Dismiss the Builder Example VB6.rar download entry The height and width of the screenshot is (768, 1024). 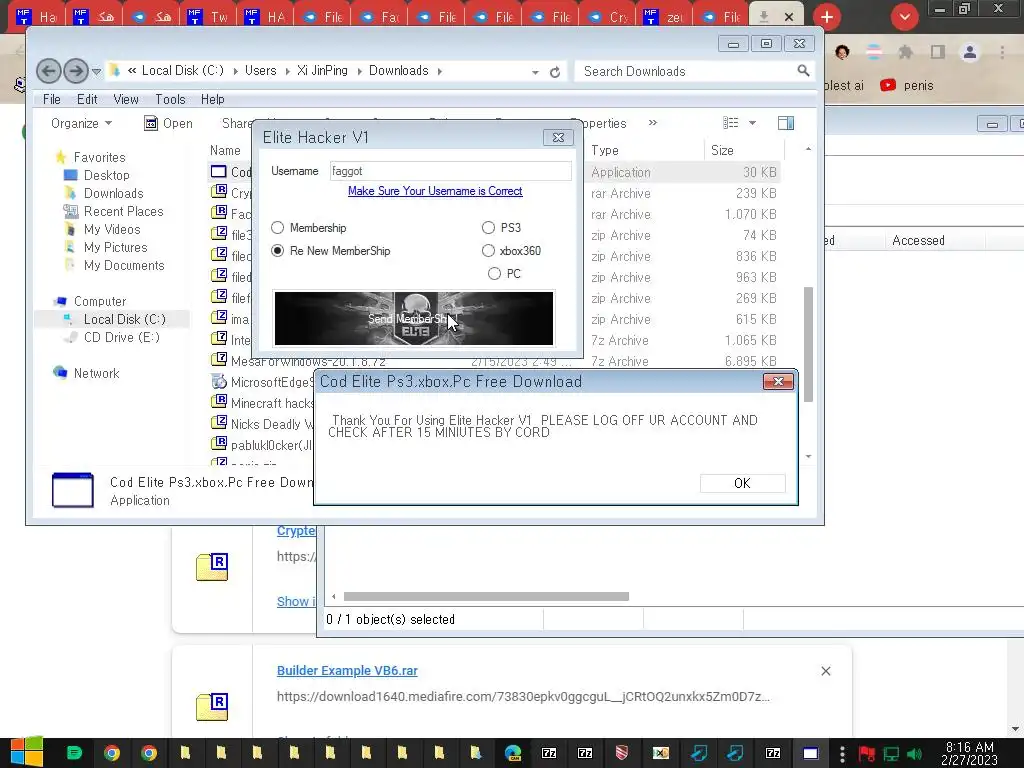click(x=825, y=671)
